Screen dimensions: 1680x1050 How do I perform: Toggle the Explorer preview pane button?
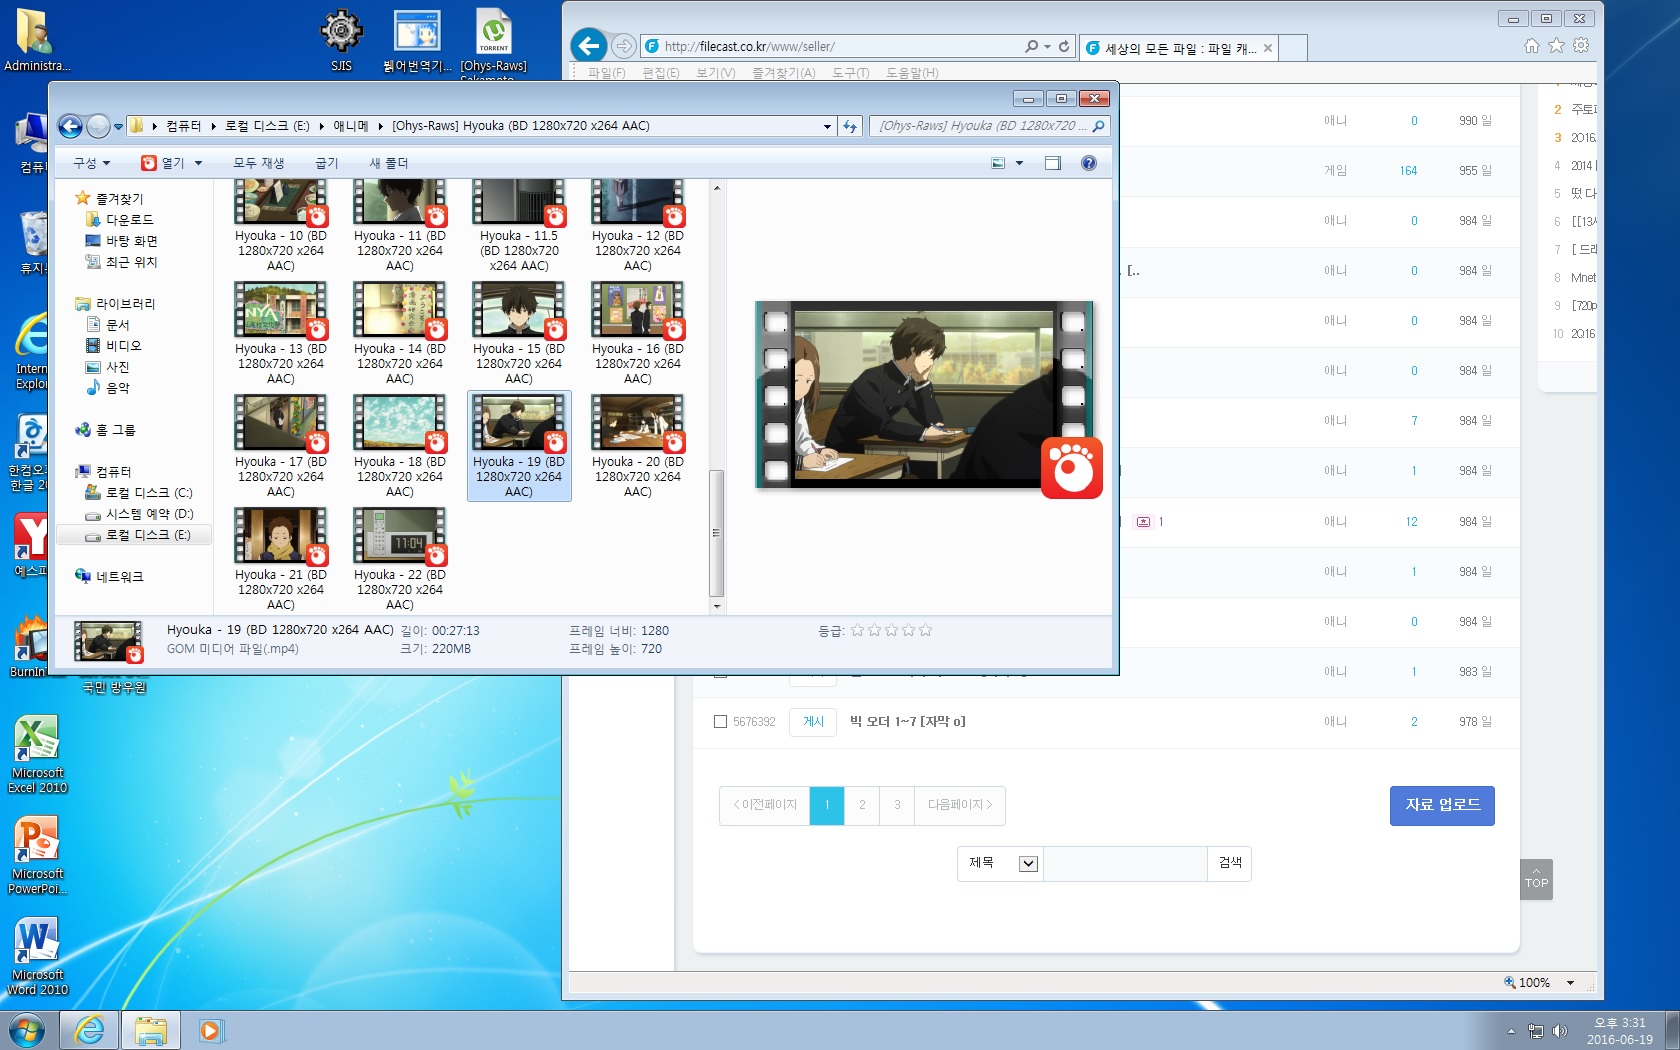tap(1053, 163)
